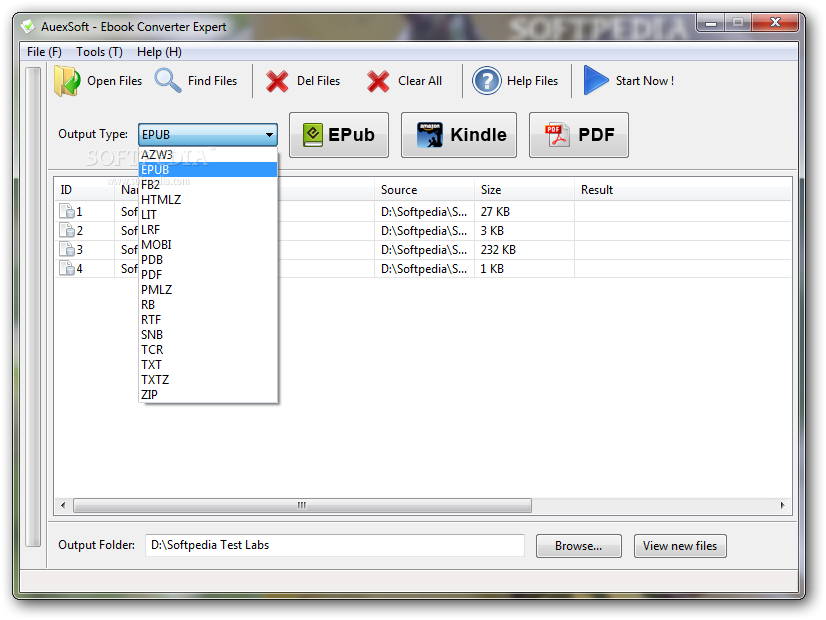Image resolution: width=826 pixels, height=620 pixels.
Task: Click file icon in row 4
Action: pyautogui.click(x=66, y=268)
